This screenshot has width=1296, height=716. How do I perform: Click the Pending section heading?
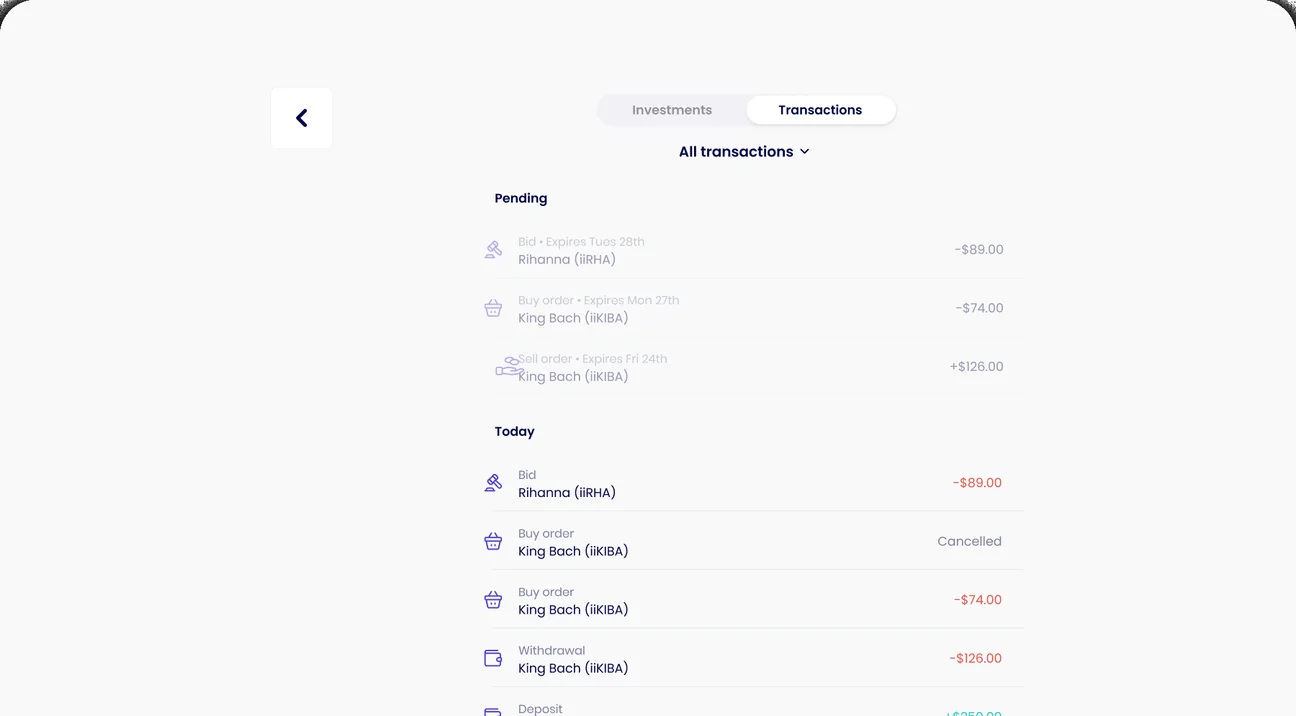tap(521, 198)
